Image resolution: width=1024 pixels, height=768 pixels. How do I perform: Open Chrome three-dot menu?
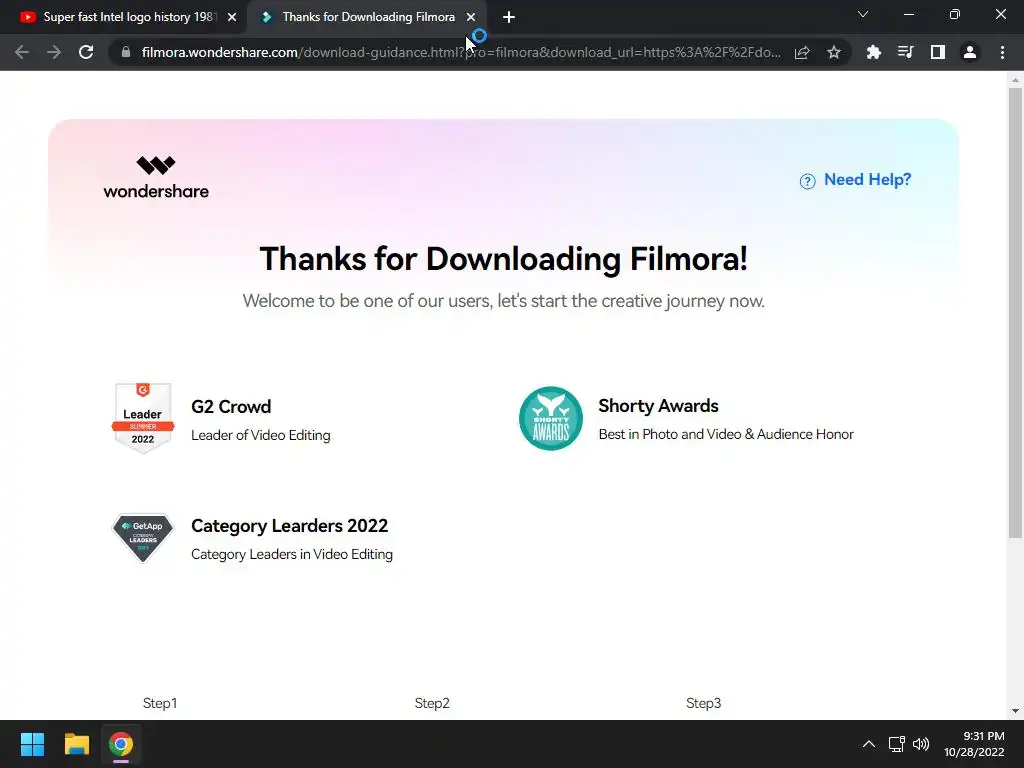click(x=1002, y=52)
